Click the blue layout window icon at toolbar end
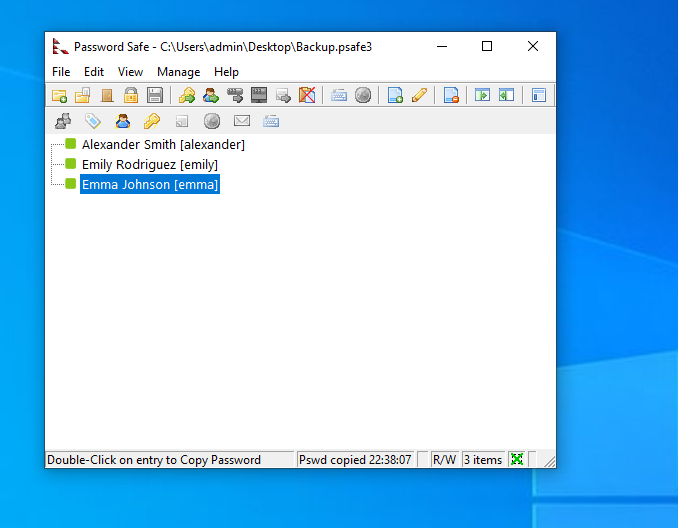This screenshot has height=528, width=678. point(539,95)
